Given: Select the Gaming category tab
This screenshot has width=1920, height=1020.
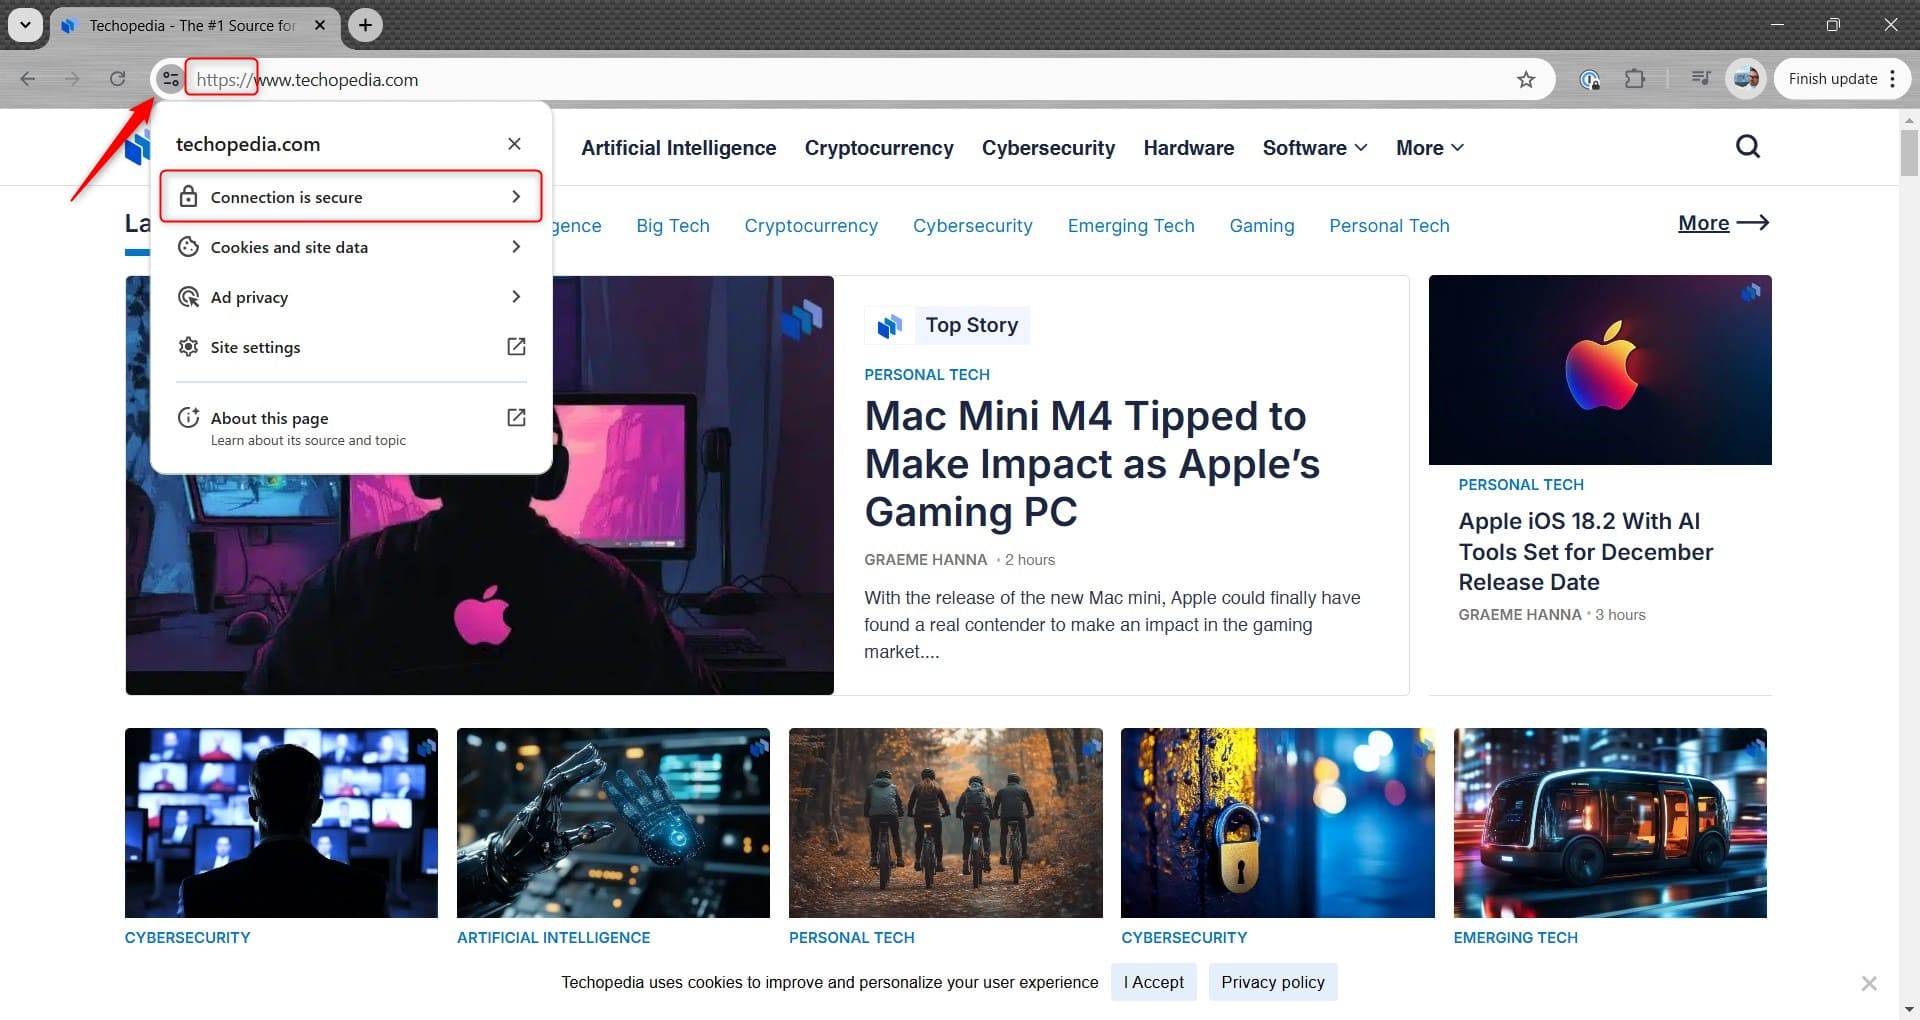Looking at the screenshot, I should [x=1261, y=226].
